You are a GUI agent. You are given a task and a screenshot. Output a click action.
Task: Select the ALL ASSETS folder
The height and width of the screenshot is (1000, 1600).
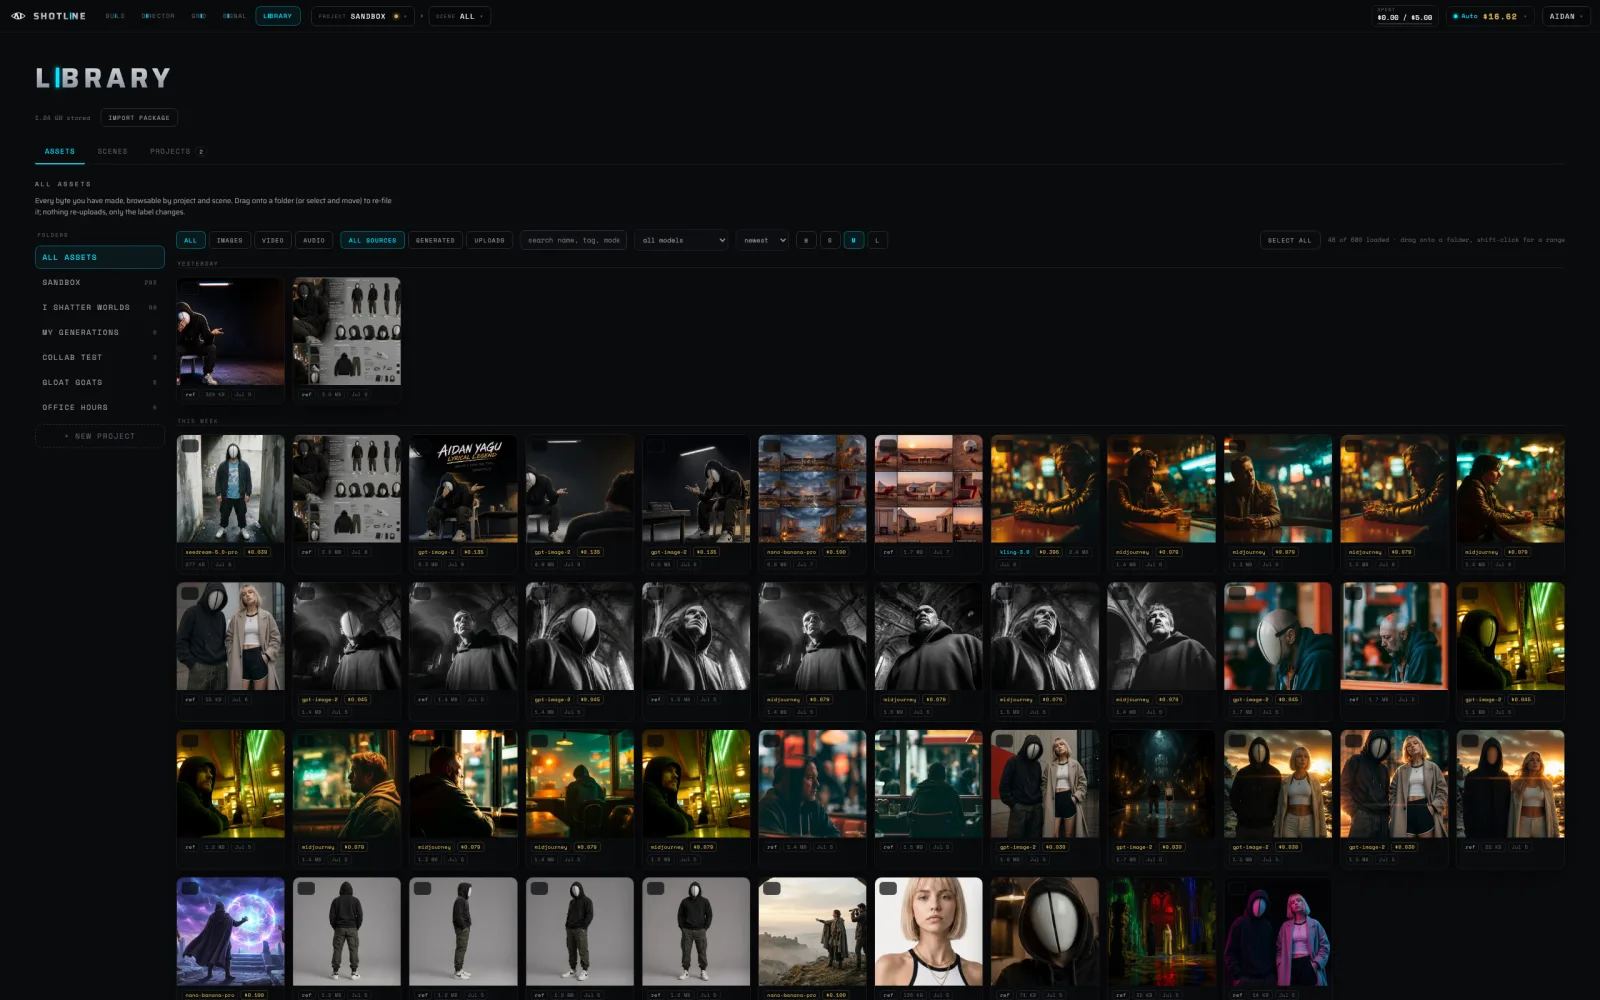pos(100,257)
